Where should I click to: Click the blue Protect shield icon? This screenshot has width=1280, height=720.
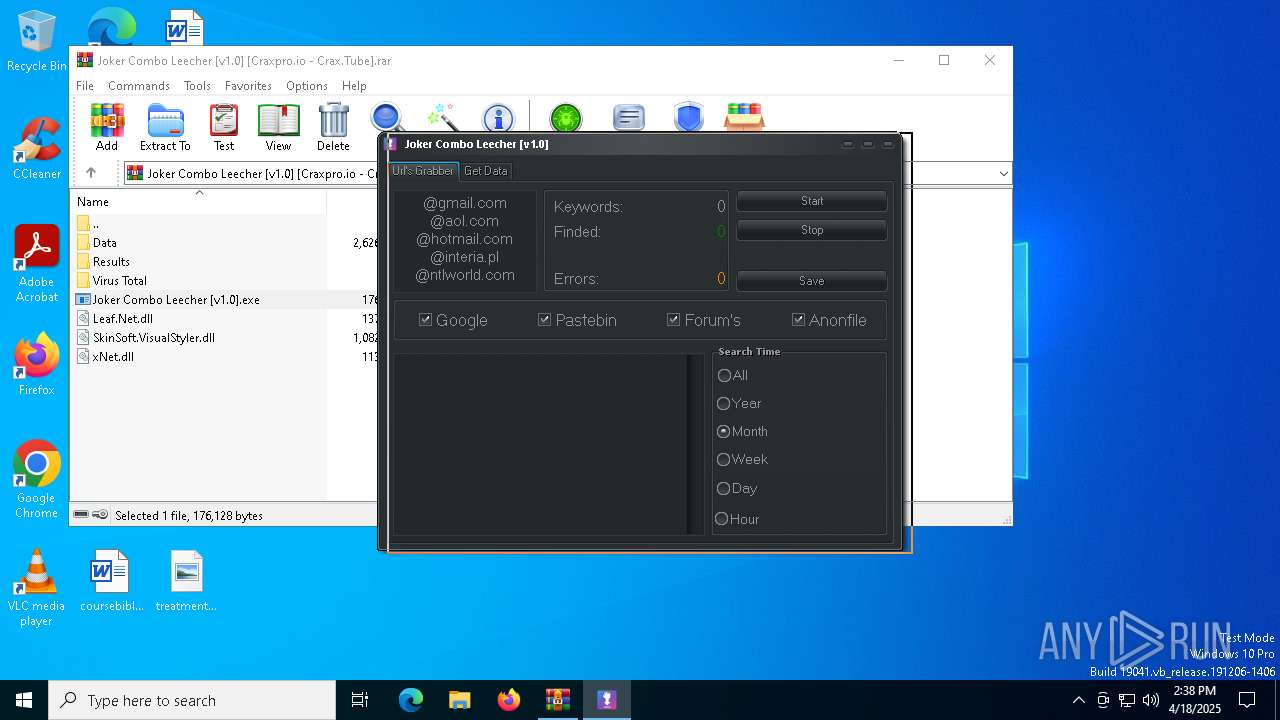(688, 118)
